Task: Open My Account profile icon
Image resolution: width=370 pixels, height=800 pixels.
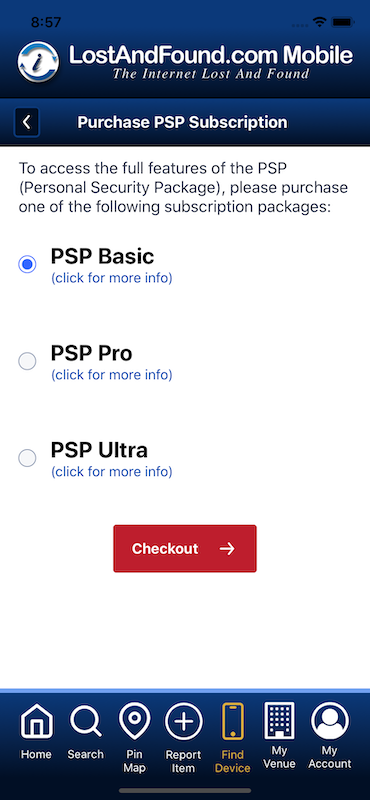Action: click(x=330, y=721)
